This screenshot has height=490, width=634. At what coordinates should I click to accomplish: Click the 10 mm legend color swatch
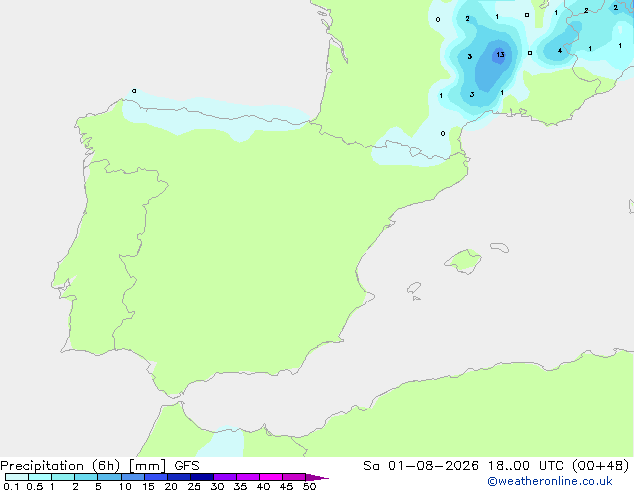point(133,477)
